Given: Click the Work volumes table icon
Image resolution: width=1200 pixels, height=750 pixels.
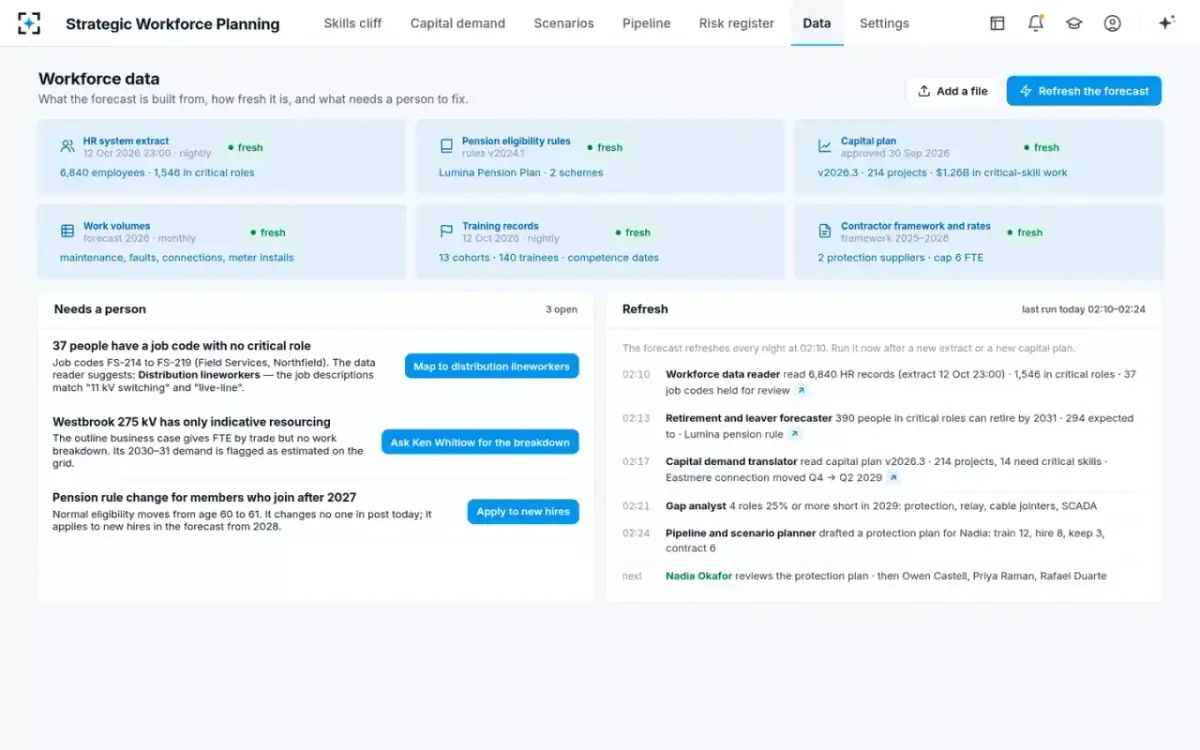Looking at the screenshot, I should 67,231.
